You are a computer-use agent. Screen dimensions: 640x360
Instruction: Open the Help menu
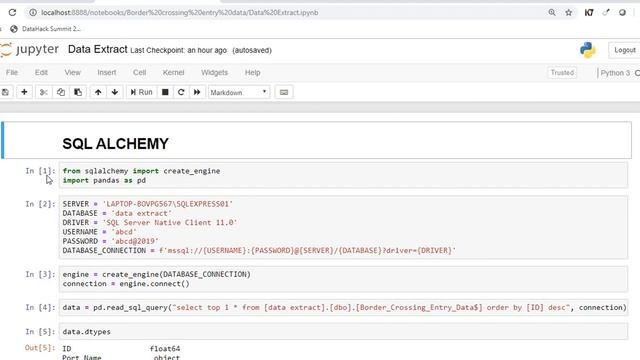tap(253, 73)
